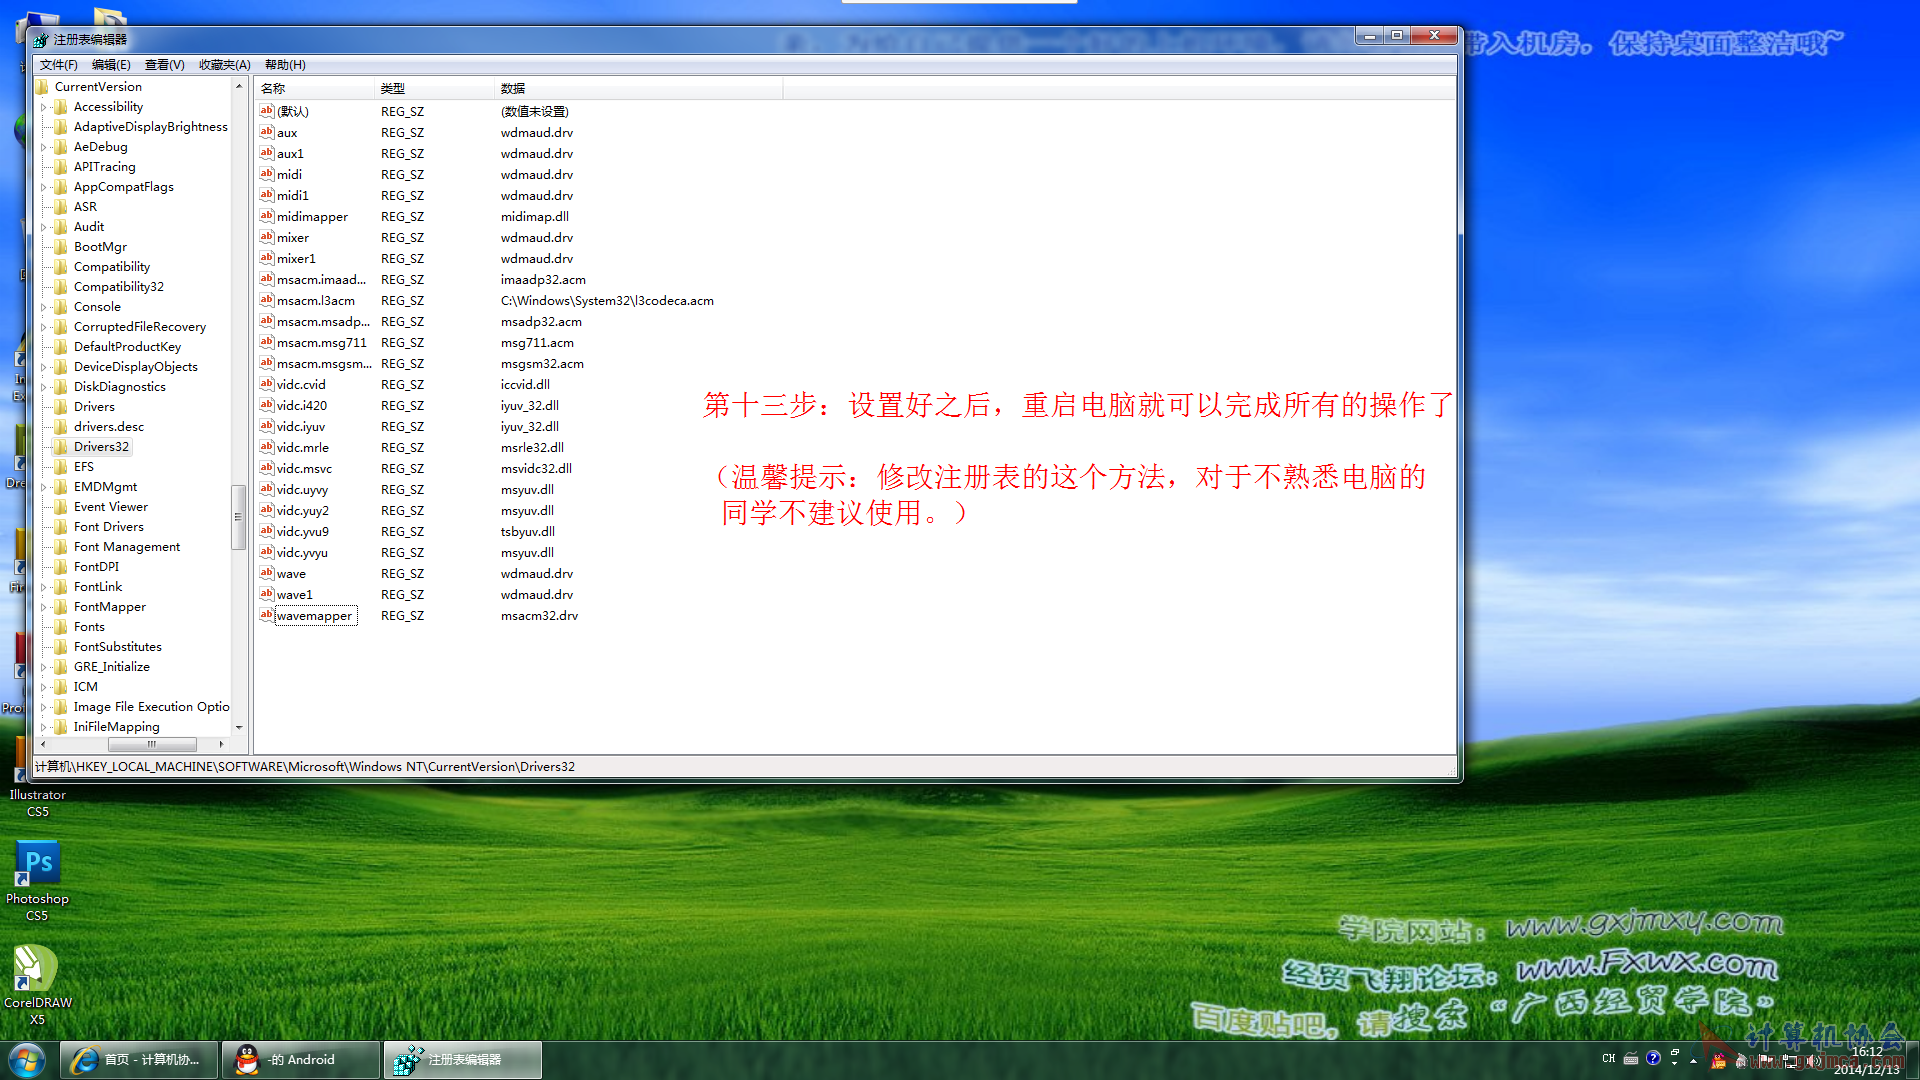Select the vidc.yvu9 value name
Viewport: 1920px width, 1080px height.
(x=303, y=532)
